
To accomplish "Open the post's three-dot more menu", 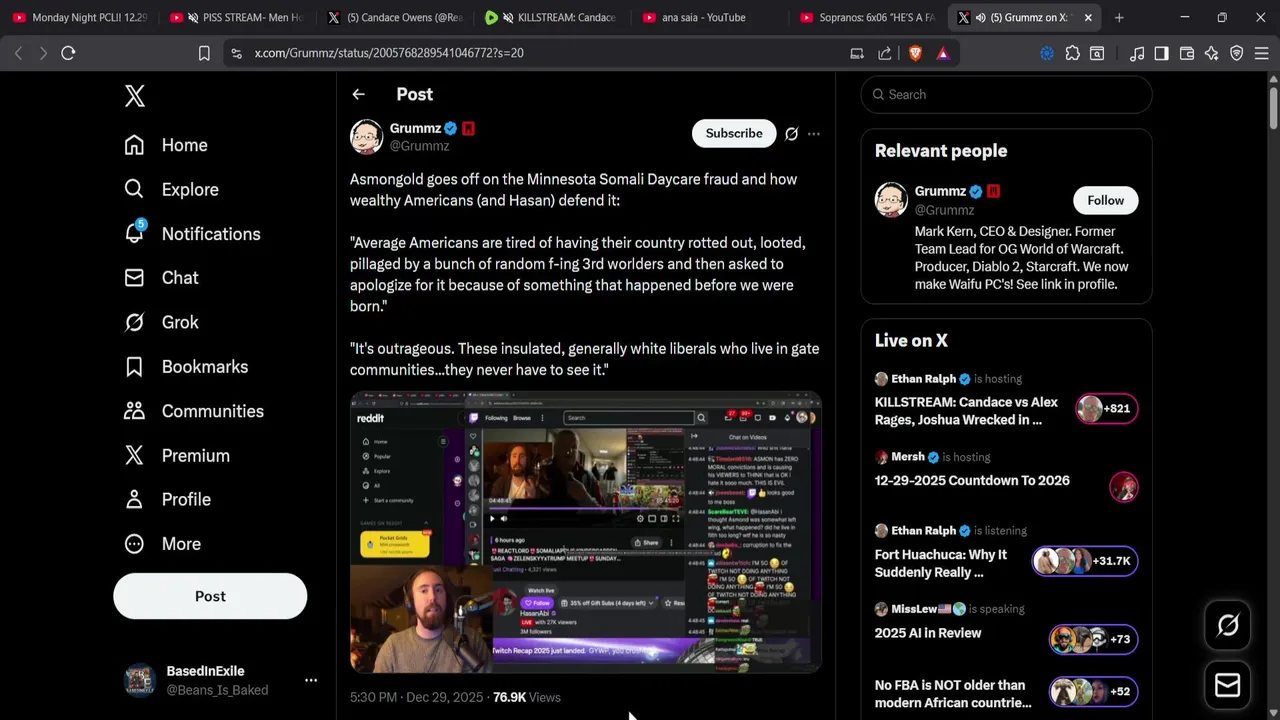I will tap(814, 133).
